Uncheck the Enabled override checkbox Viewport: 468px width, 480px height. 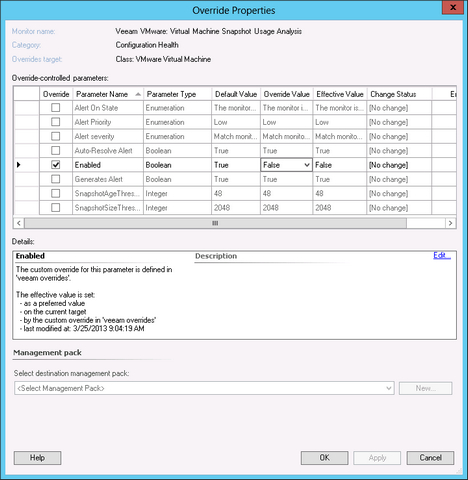click(56, 165)
